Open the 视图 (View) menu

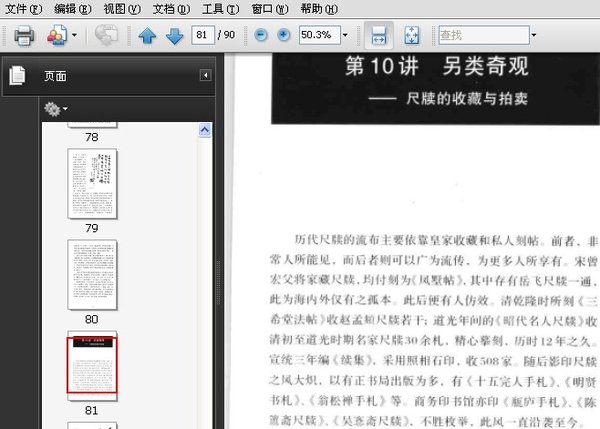122,8
